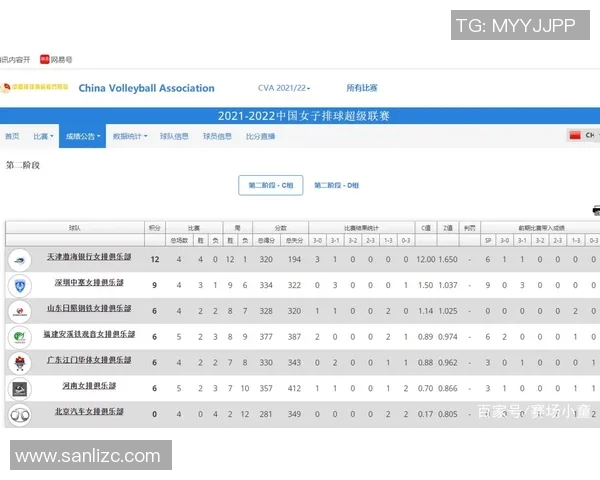Click the Guangdong Jiangmen team logo
The height and width of the screenshot is (480, 600).
[x=20, y=362]
